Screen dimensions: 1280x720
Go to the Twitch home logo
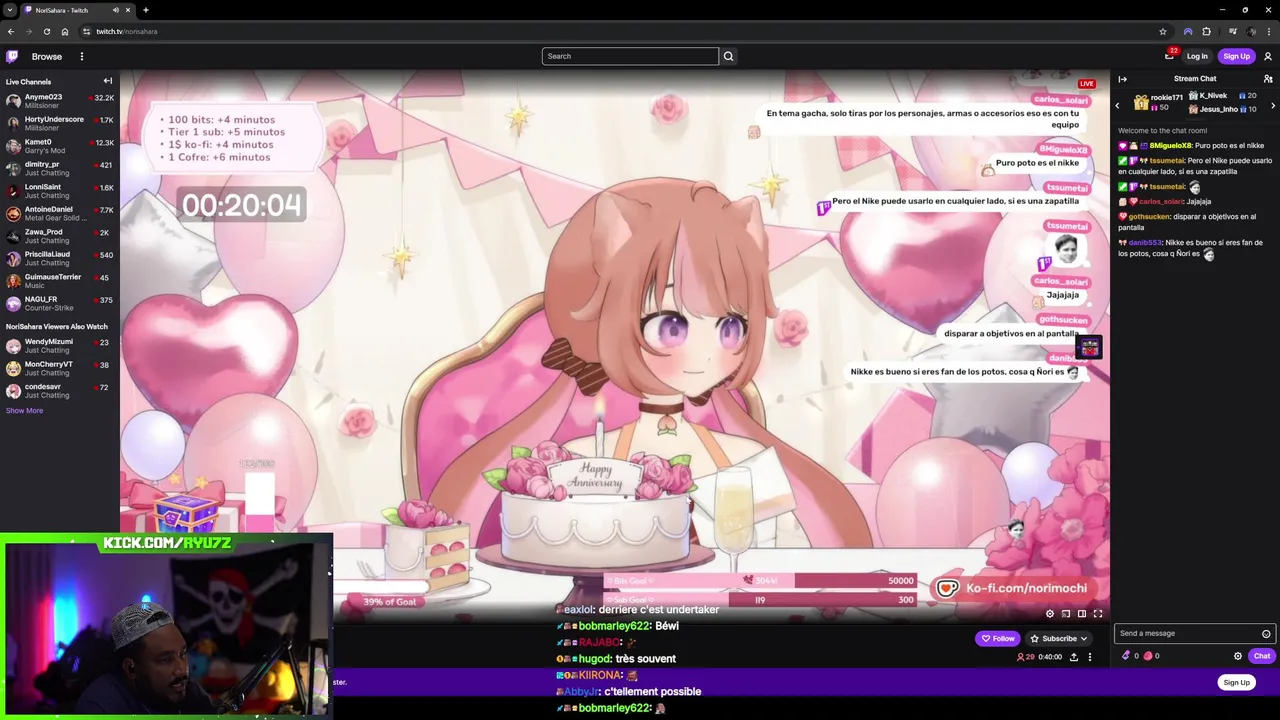click(x=12, y=56)
